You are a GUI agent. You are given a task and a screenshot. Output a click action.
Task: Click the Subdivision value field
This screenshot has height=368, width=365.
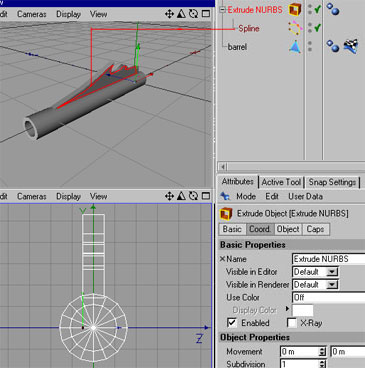(299, 364)
